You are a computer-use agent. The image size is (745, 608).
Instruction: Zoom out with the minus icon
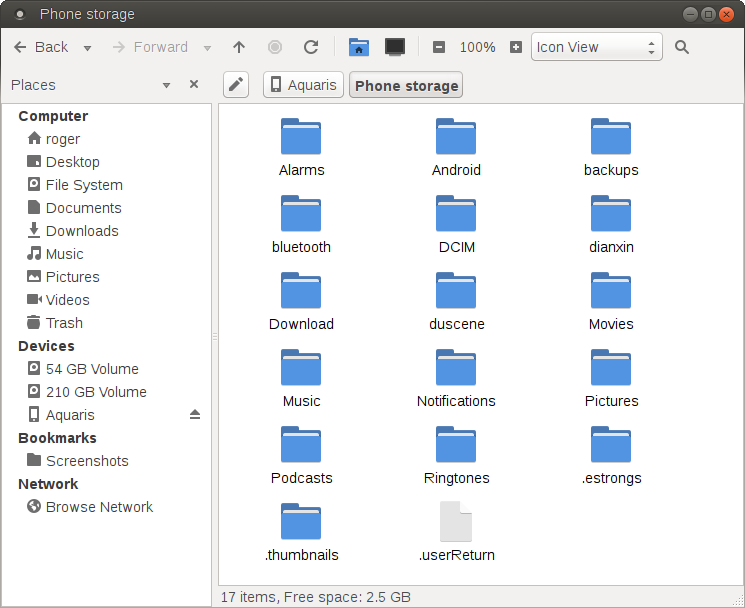tap(439, 47)
